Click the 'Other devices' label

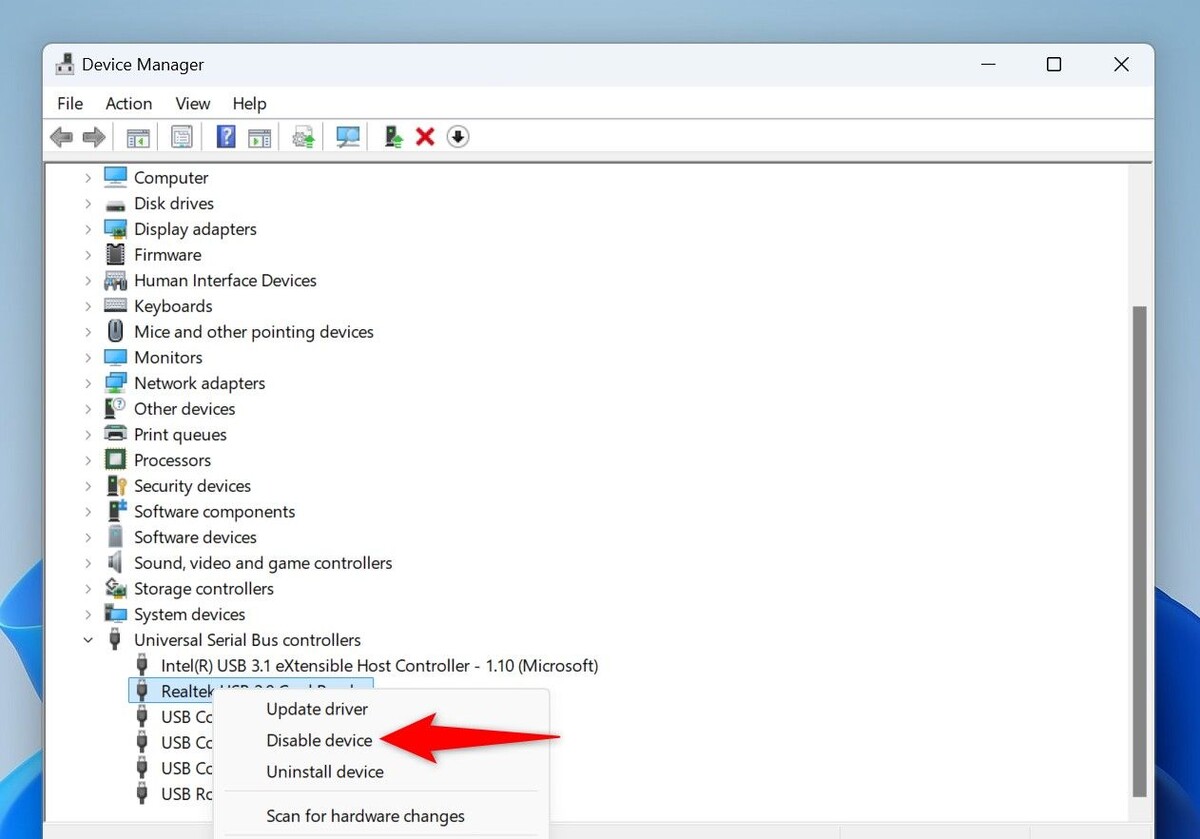pyautogui.click(x=185, y=409)
